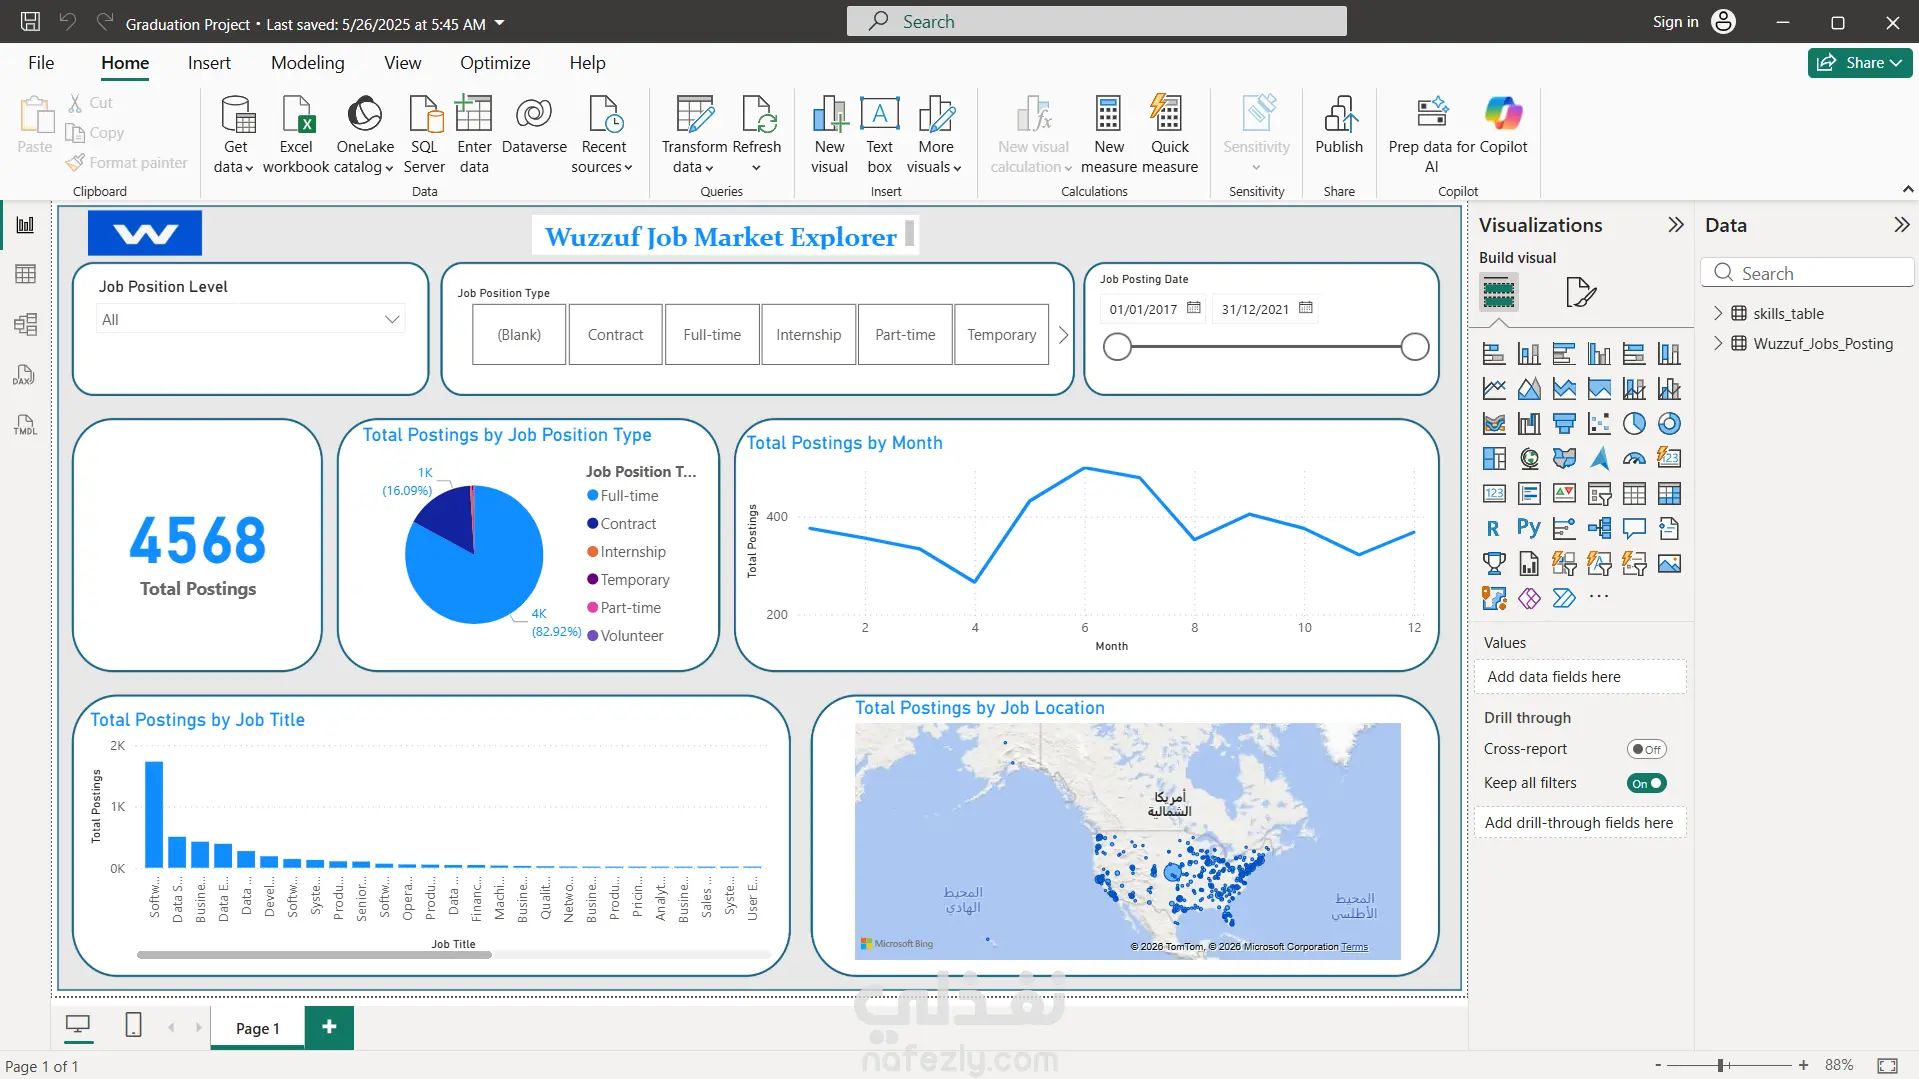
Task: Select the donut chart visual type
Action: 1669,424
